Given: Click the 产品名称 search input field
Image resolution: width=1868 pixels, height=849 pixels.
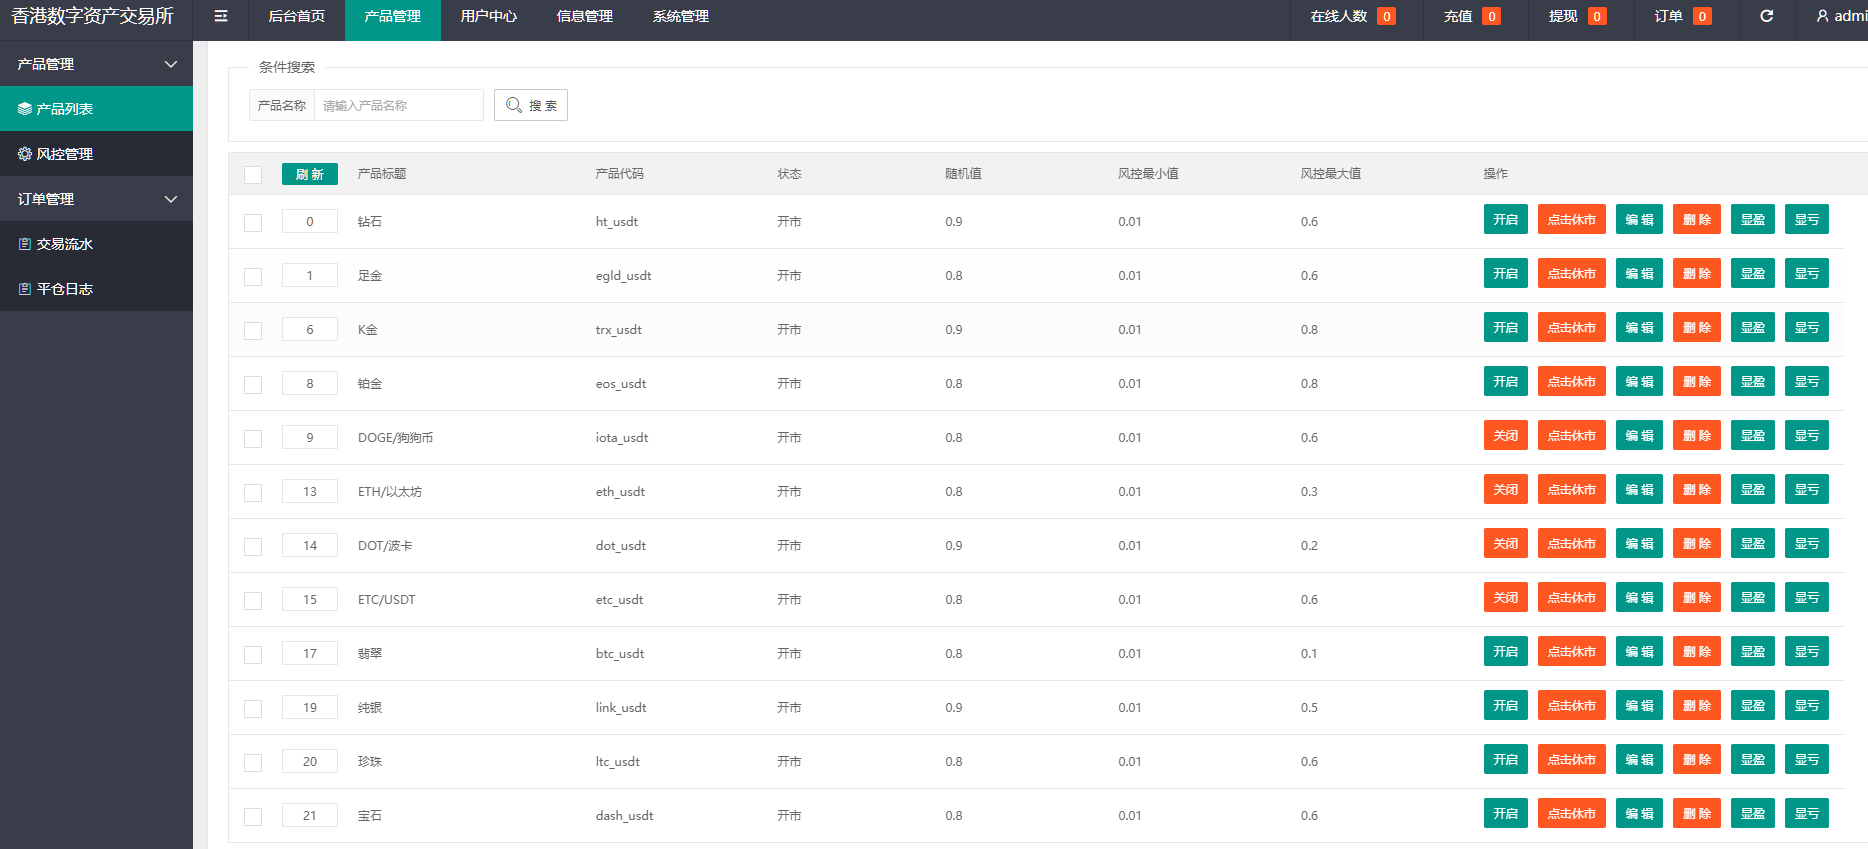Looking at the screenshot, I should (x=398, y=105).
